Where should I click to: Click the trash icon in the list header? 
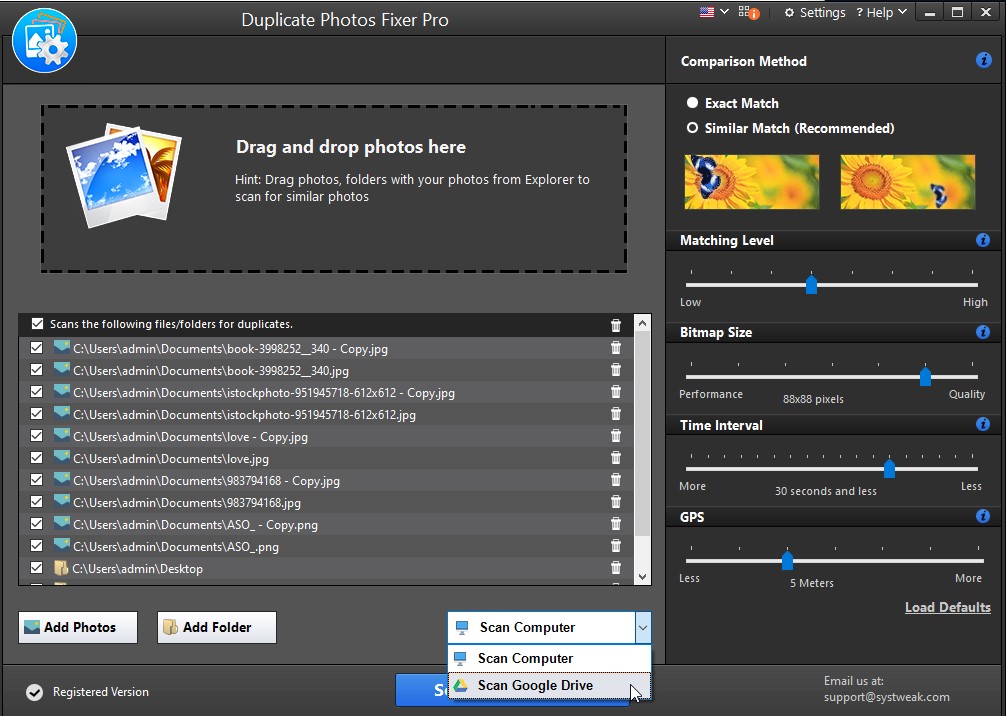click(615, 325)
